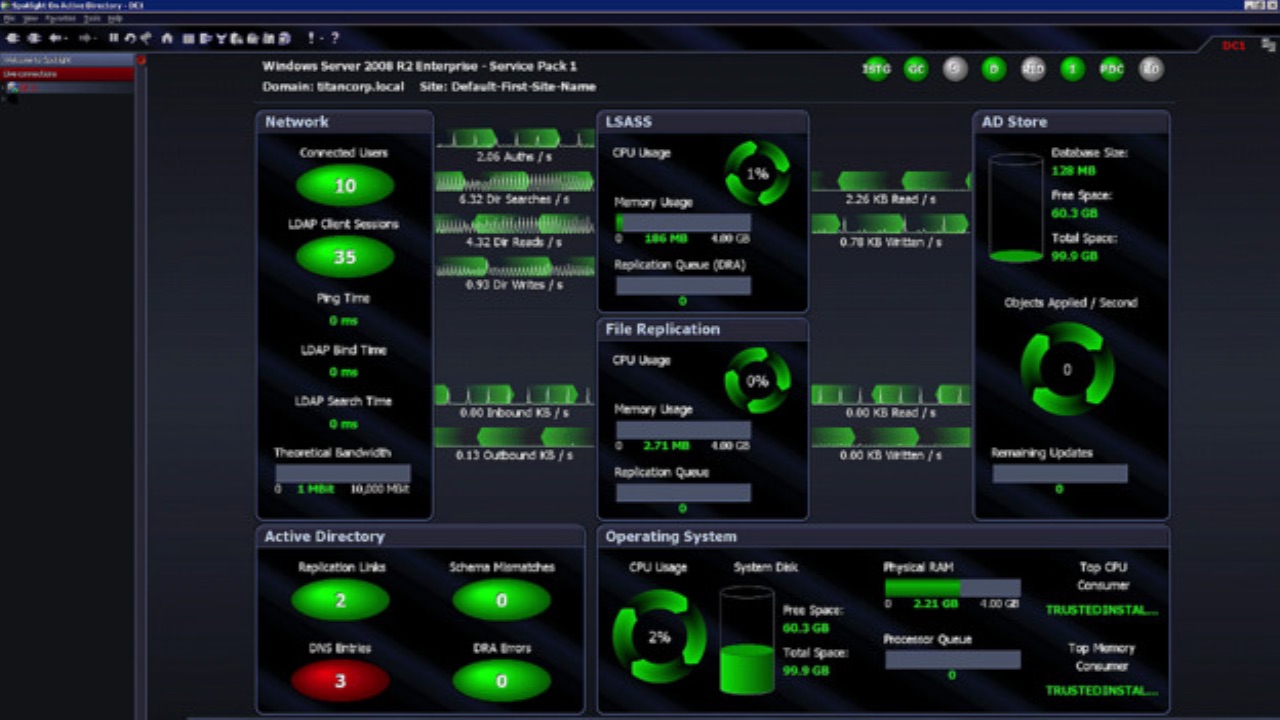Click the Remaining Updates bar
1280x720 pixels.
(x=1060, y=473)
